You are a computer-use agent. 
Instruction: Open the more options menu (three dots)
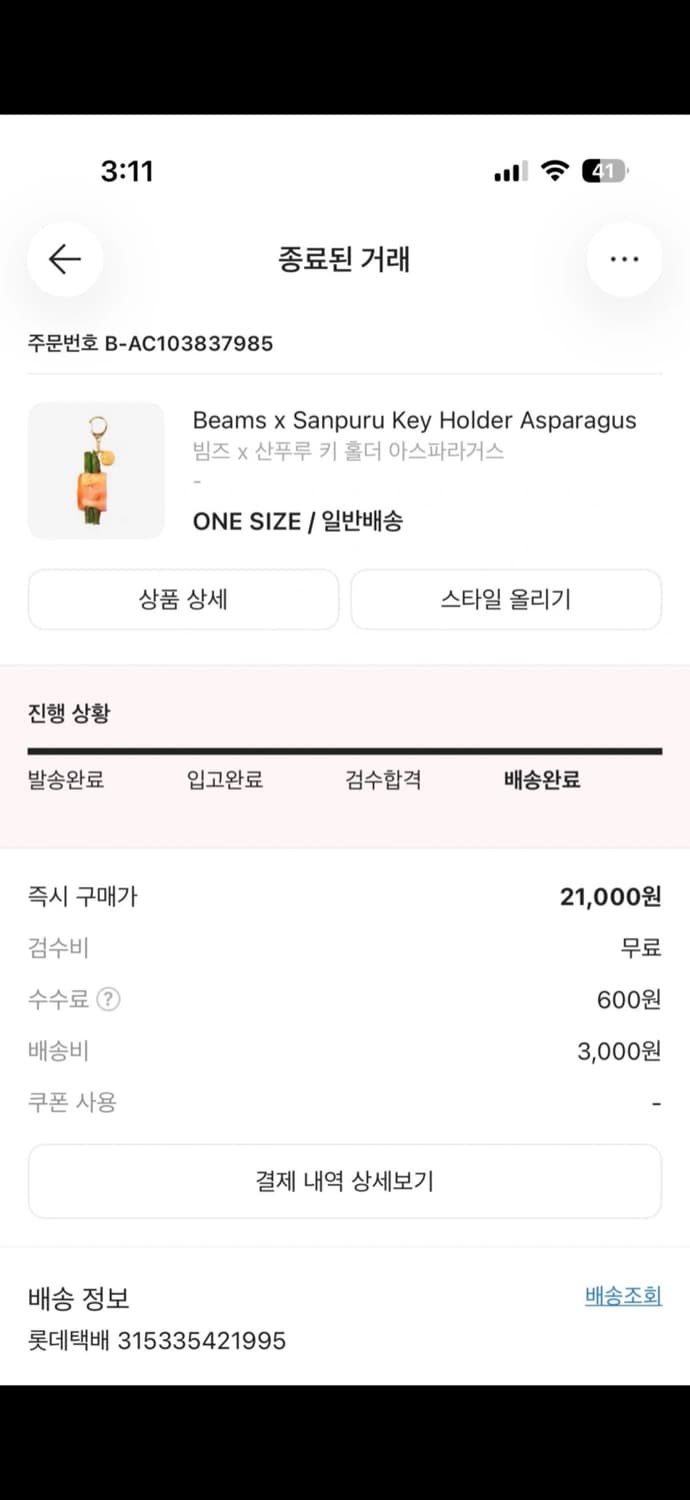(x=624, y=258)
